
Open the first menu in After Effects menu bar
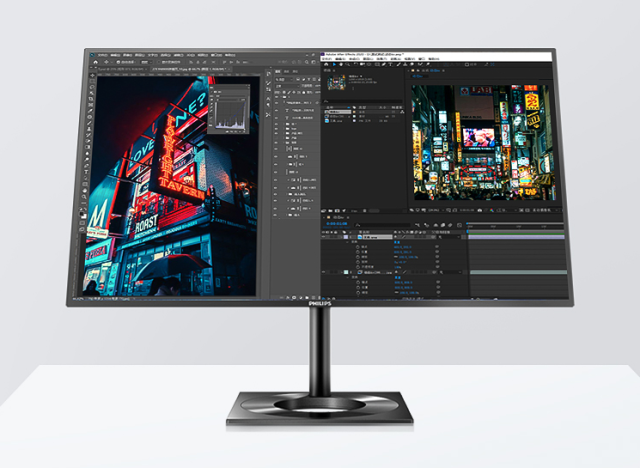(327, 59)
